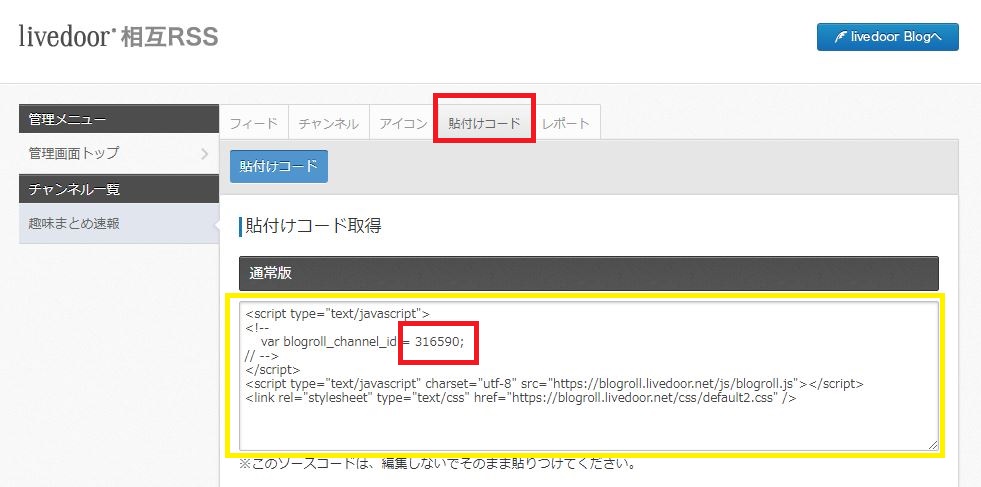Go to 管理画面トップ in sidebar

pyautogui.click(x=119, y=153)
